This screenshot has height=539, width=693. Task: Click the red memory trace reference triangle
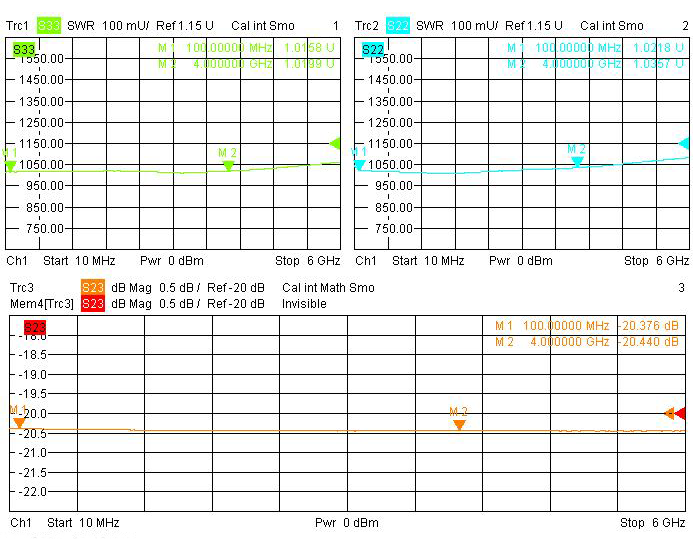[x=680, y=413]
